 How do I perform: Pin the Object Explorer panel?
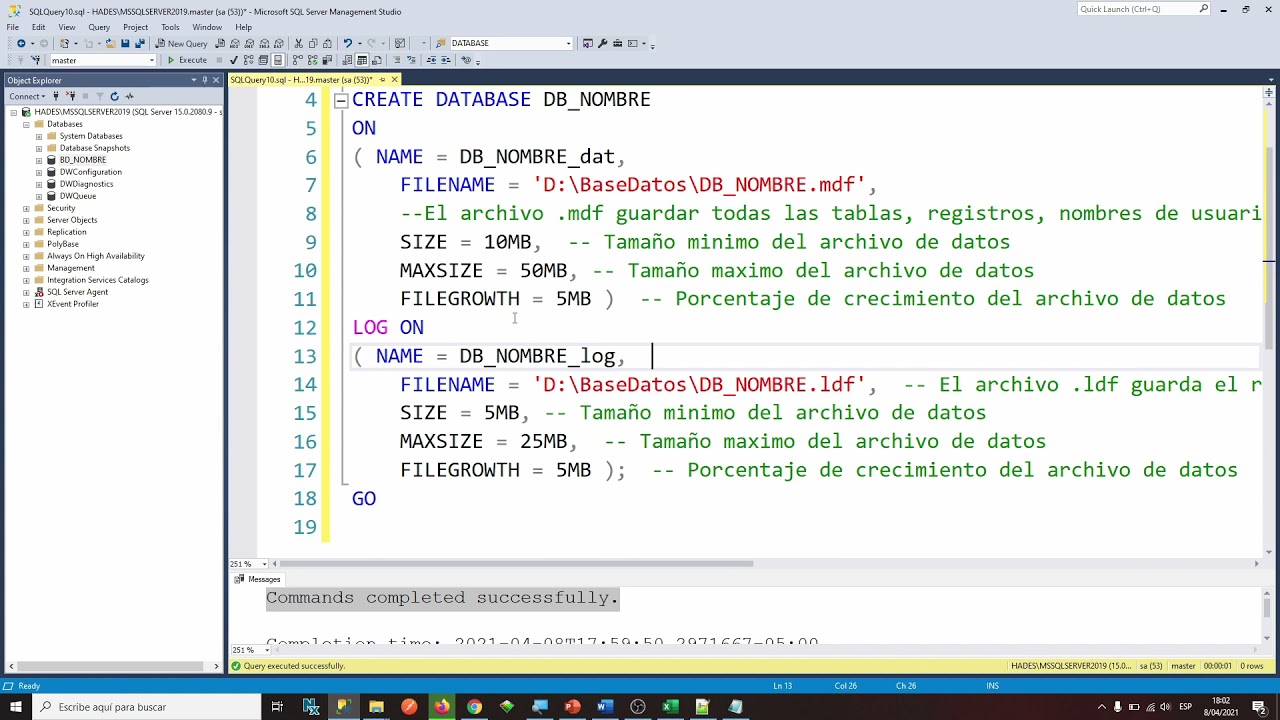pyautogui.click(x=204, y=80)
